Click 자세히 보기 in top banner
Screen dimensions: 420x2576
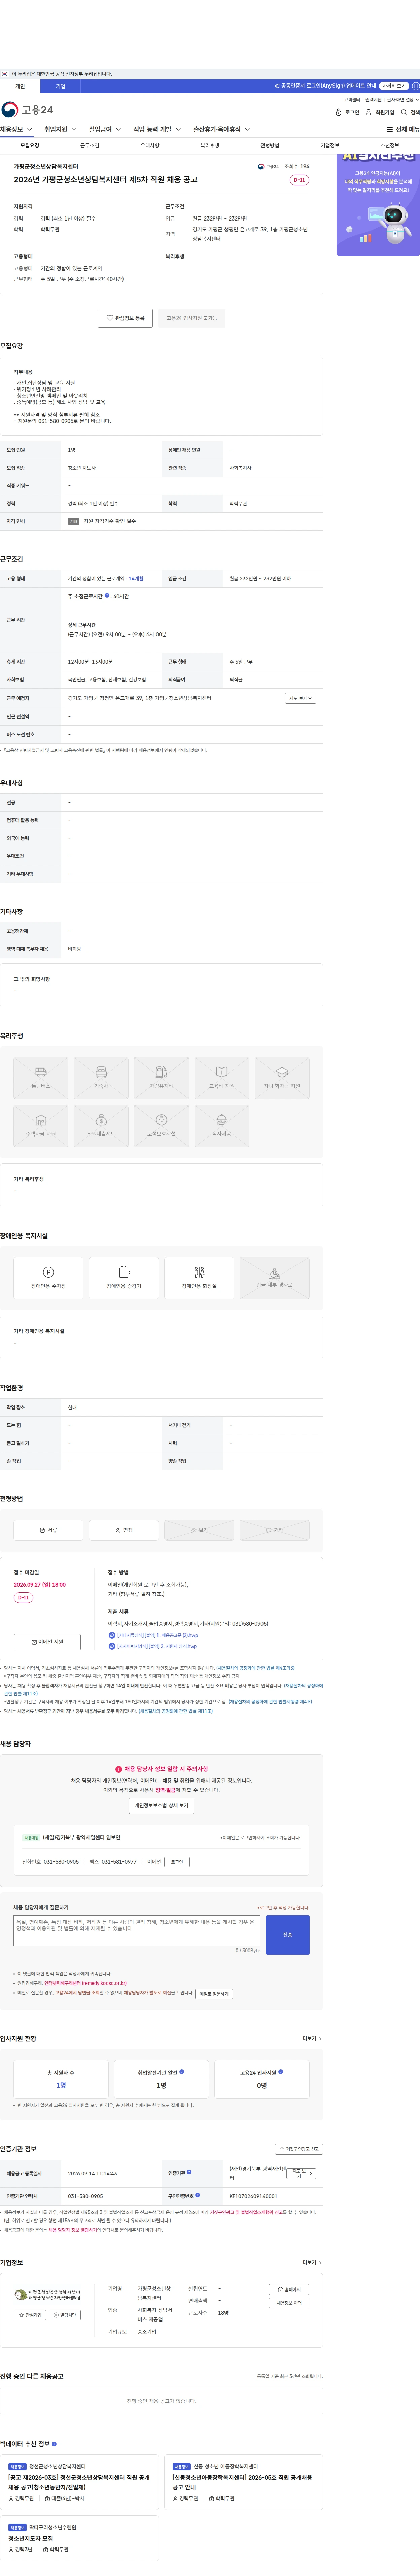(394, 86)
